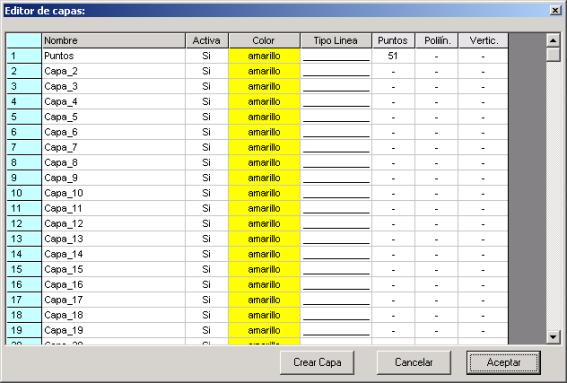This screenshot has height=383, width=567.
Task: Open line type selector for Capa_3
Action: tap(336, 86)
